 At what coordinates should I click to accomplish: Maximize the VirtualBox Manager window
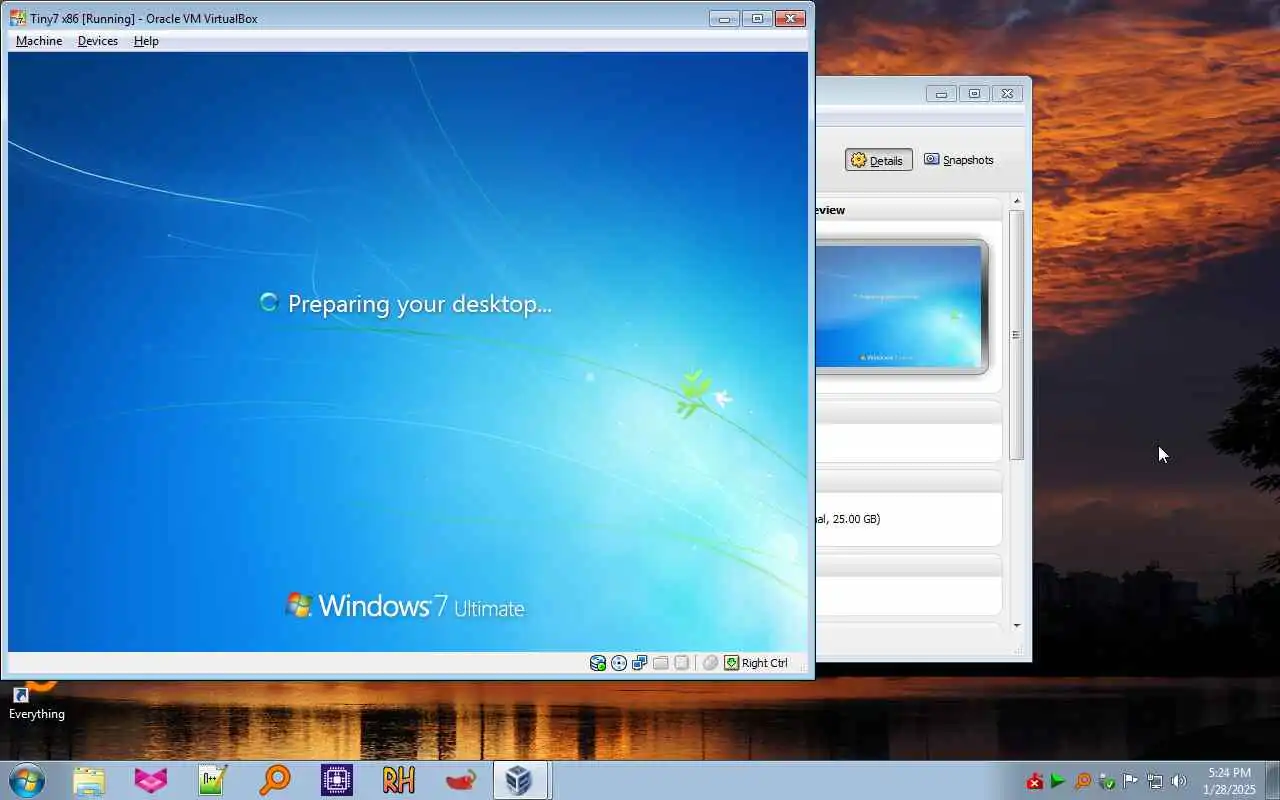(974, 93)
